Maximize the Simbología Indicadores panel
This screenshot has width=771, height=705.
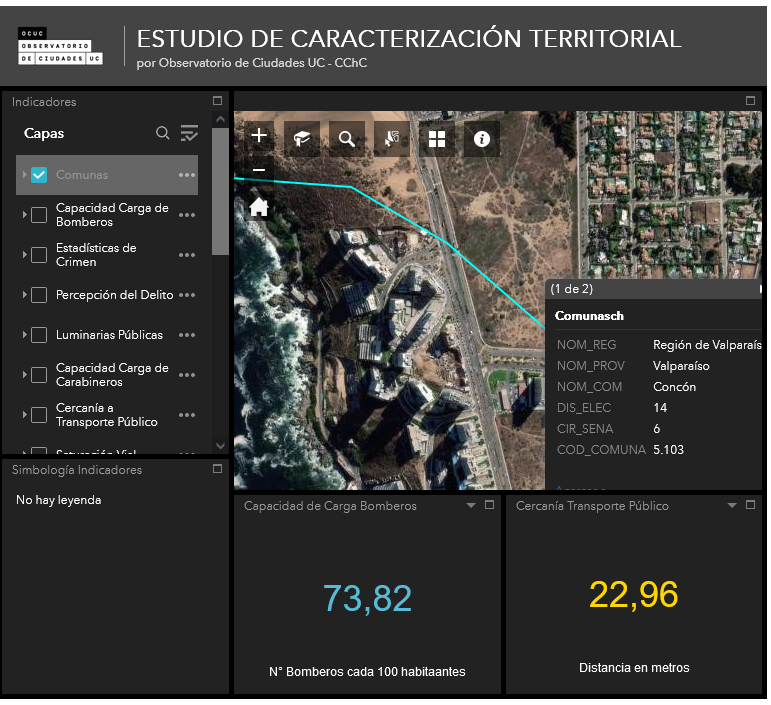pos(217,469)
